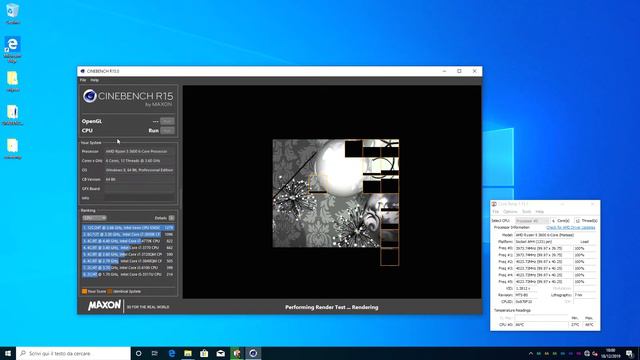Click the GFX Board field
Image resolution: width=640 pixels, height=360 pixels.
(x=140, y=189)
